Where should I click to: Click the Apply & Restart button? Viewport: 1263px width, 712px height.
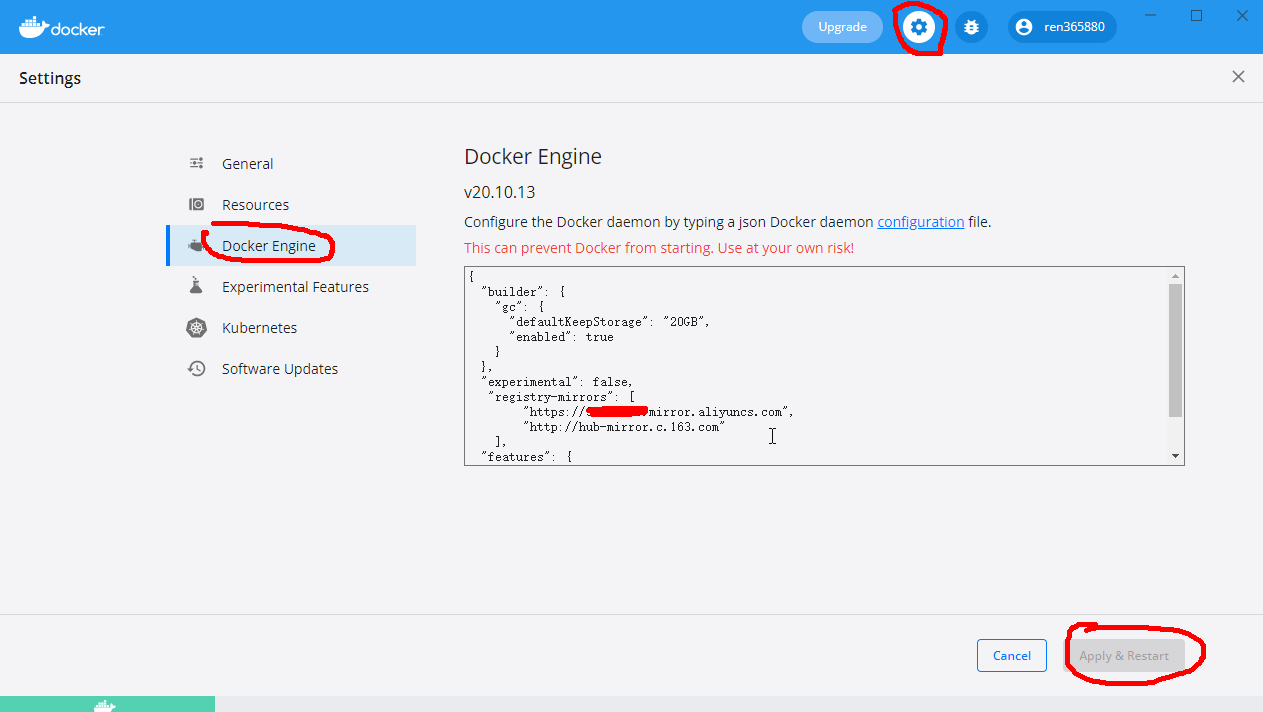(x=1124, y=655)
